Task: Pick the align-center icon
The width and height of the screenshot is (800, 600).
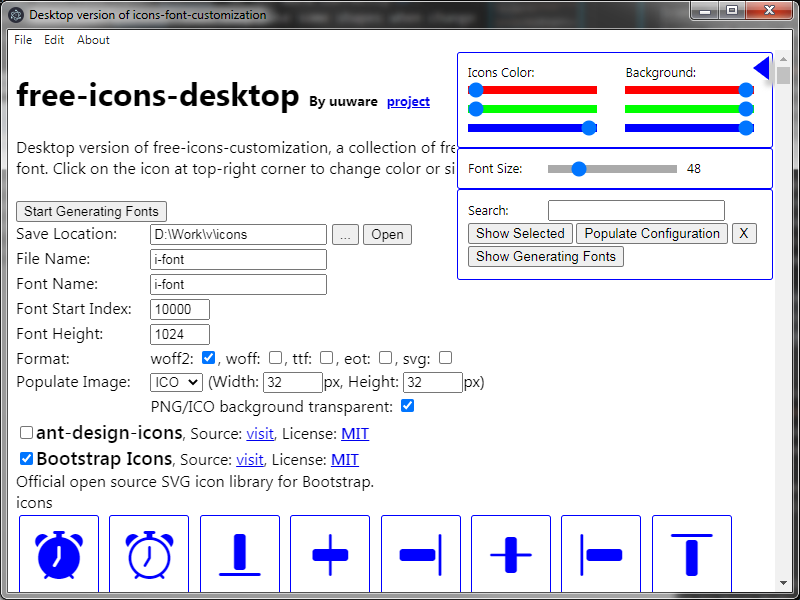Action: [330, 555]
